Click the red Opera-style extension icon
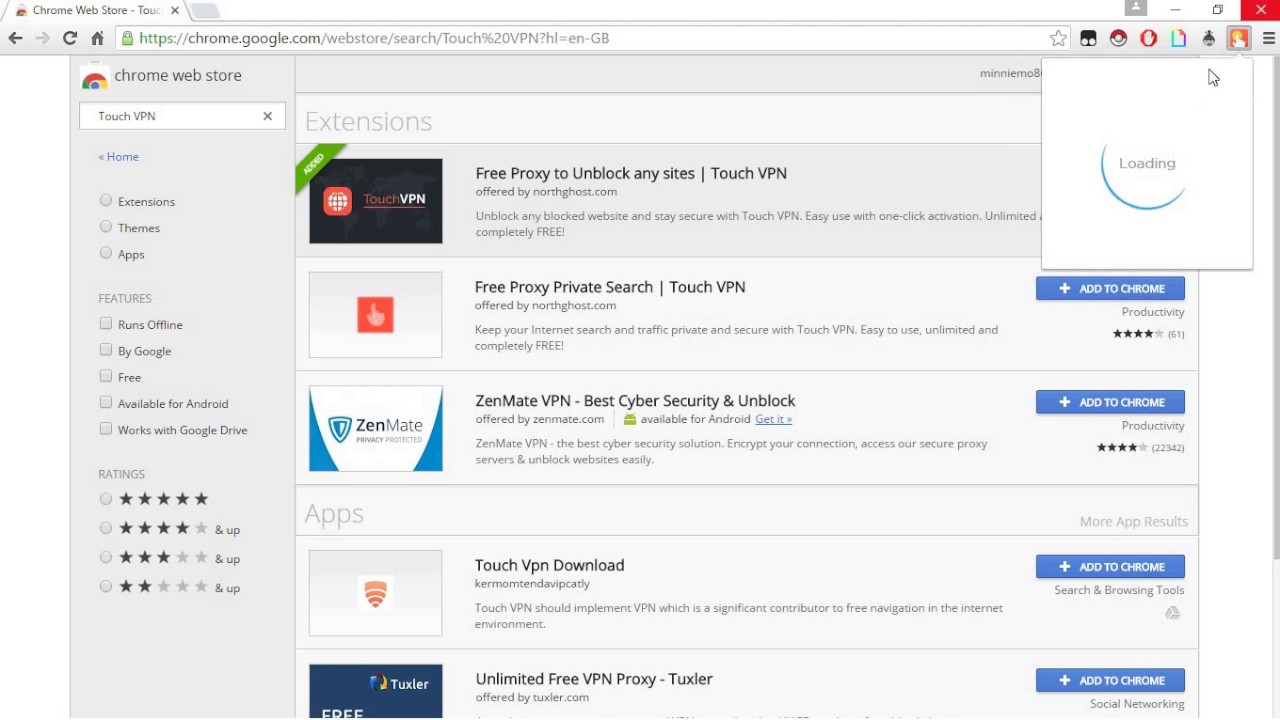This screenshot has width=1280, height=720. [x=1148, y=38]
